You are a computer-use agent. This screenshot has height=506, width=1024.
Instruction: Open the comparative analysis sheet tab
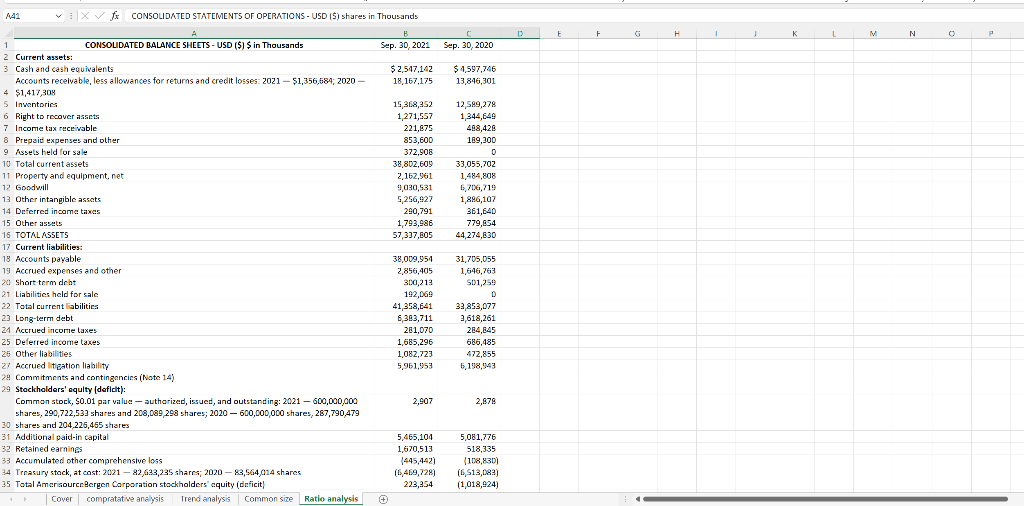125,499
